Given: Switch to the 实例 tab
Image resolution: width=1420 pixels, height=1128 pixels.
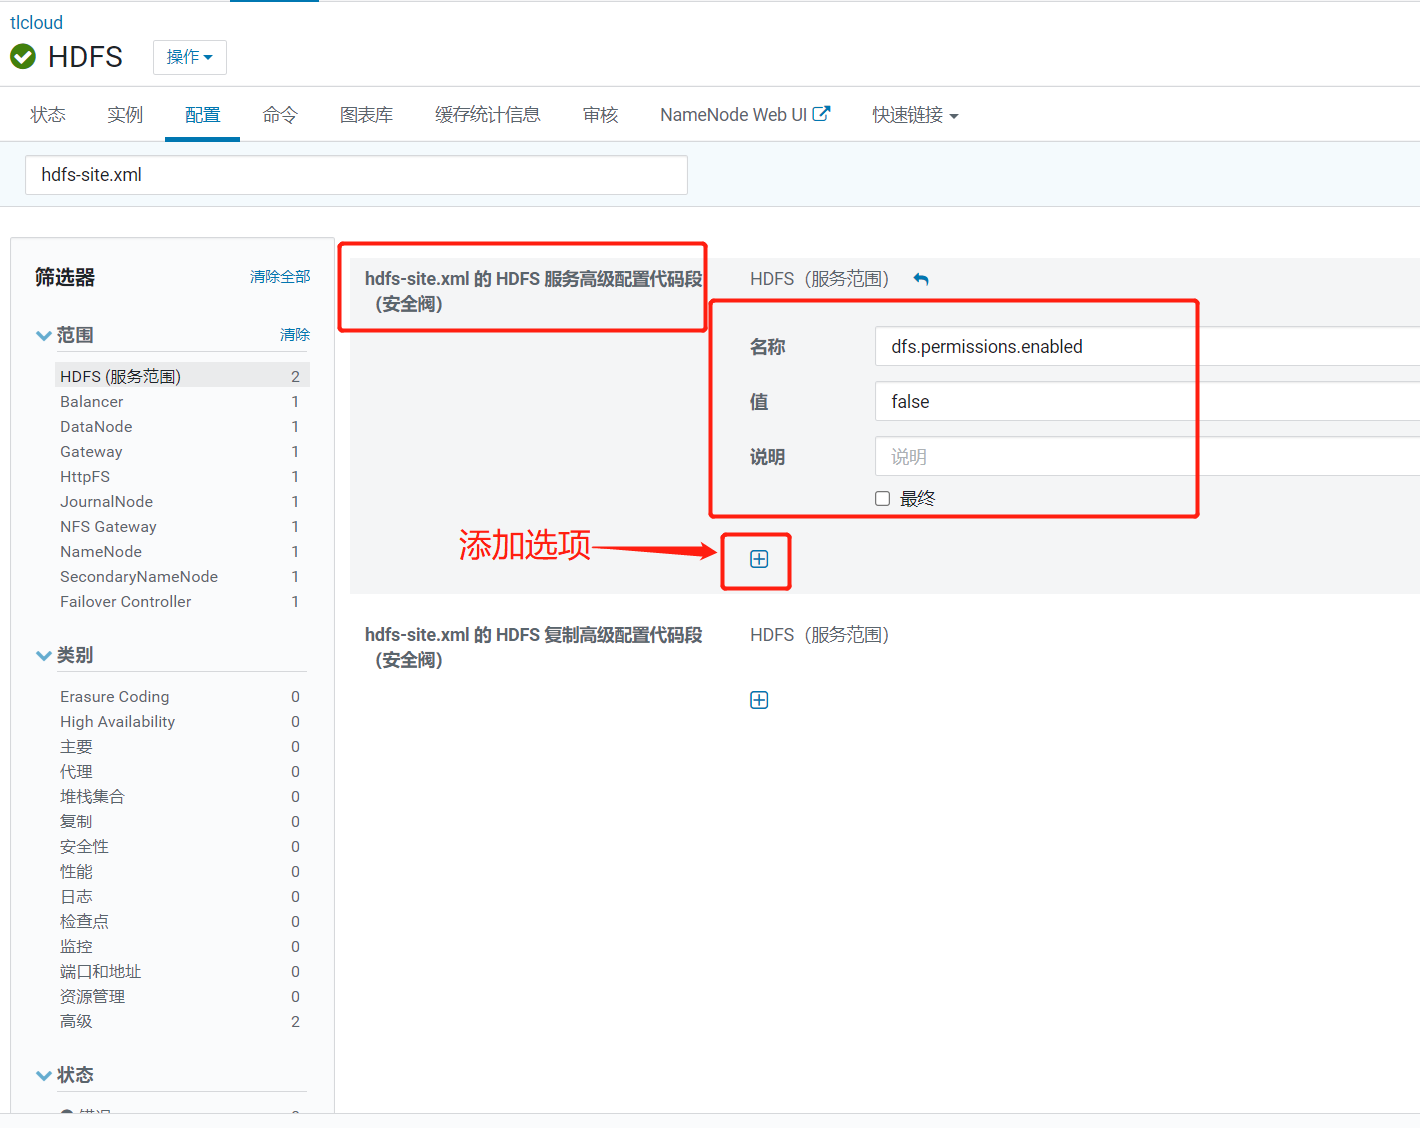Looking at the screenshot, I should pyautogui.click(x=124, y=114).
